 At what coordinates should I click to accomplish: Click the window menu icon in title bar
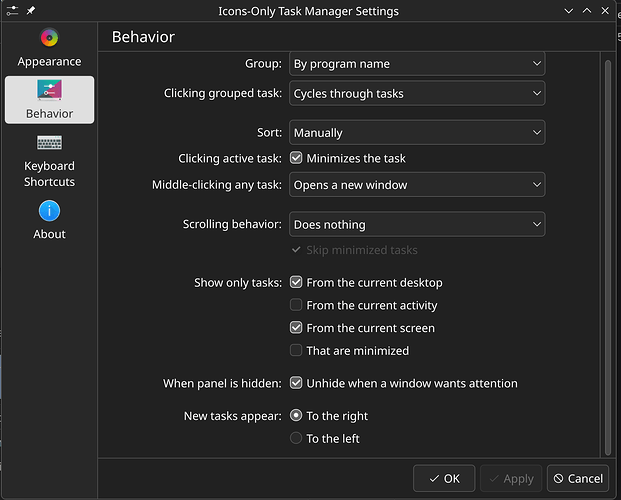11,11
